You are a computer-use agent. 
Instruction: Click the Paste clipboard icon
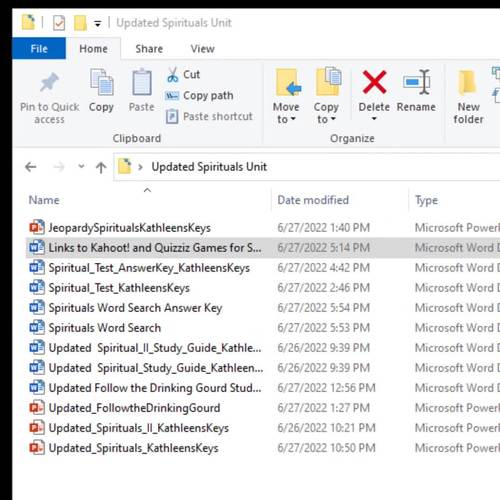[142, 82]
